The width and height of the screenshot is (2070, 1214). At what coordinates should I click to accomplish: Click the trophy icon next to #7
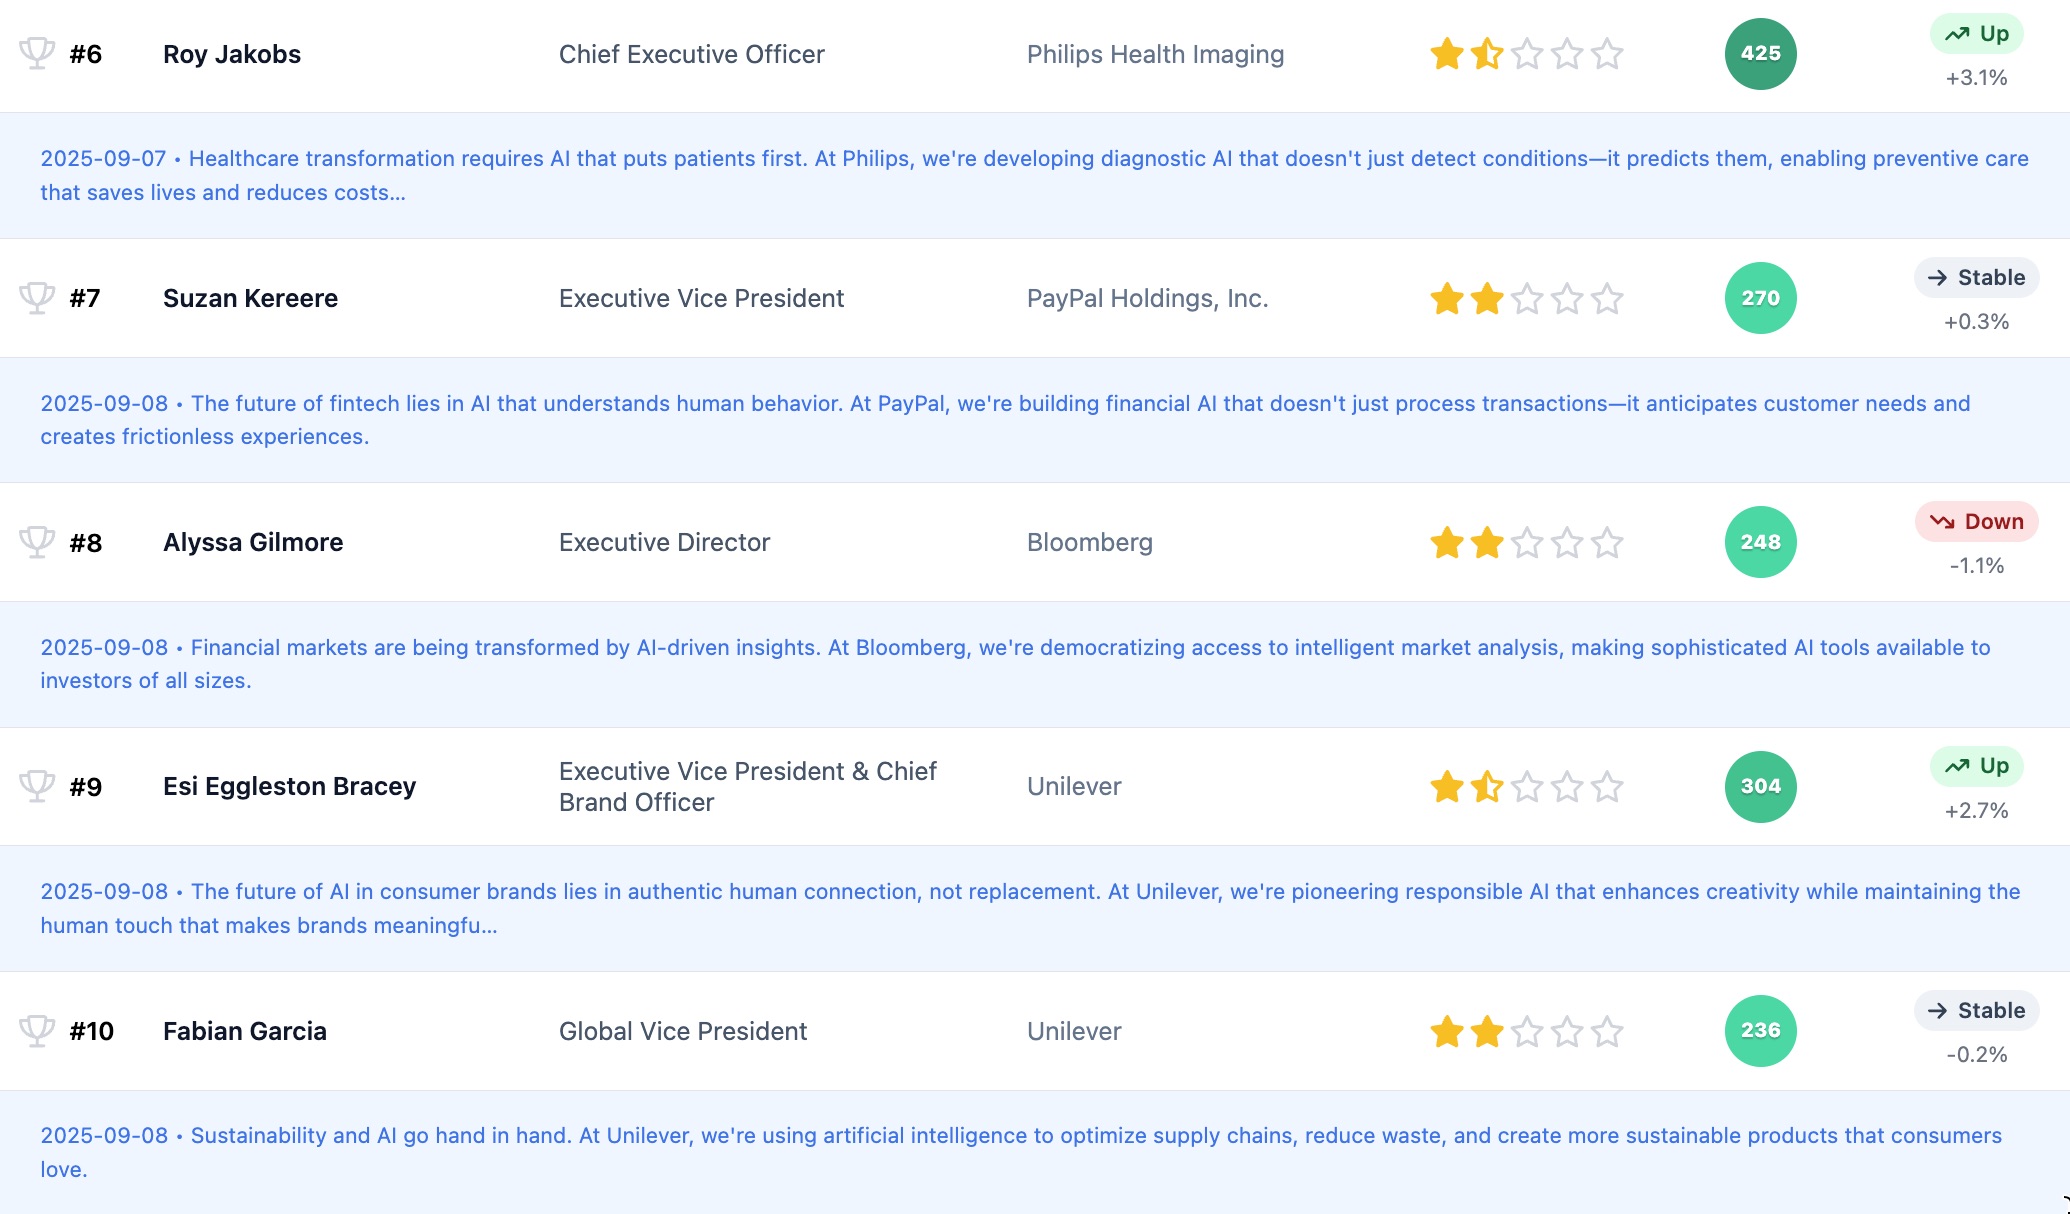[x=37, y=298]
